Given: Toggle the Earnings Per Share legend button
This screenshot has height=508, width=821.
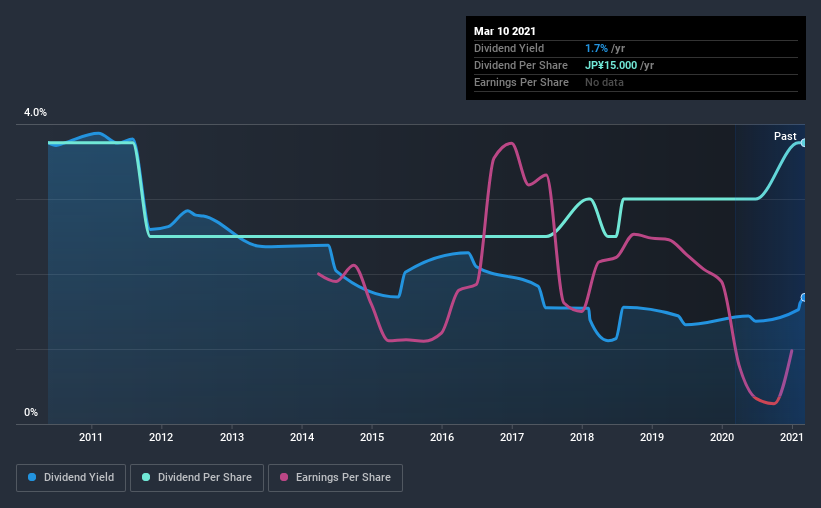Looking at the screenshot, I should pyautogui.click(x=335, y=478).
